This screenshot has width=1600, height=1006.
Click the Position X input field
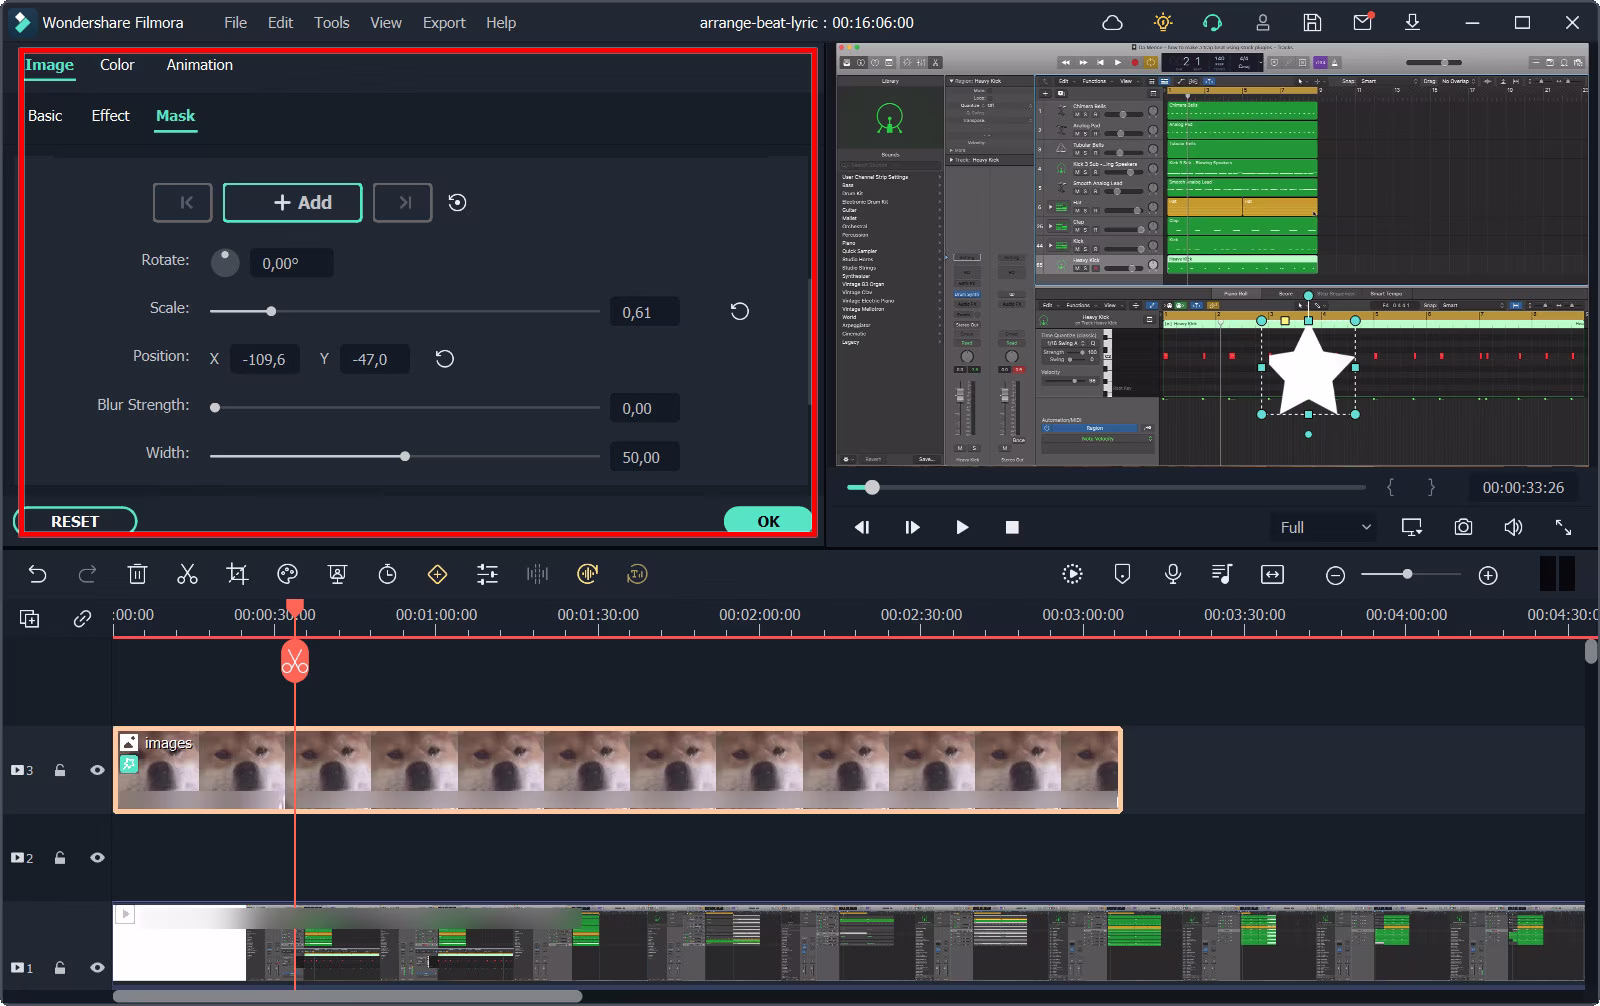(x=264, y=359)
